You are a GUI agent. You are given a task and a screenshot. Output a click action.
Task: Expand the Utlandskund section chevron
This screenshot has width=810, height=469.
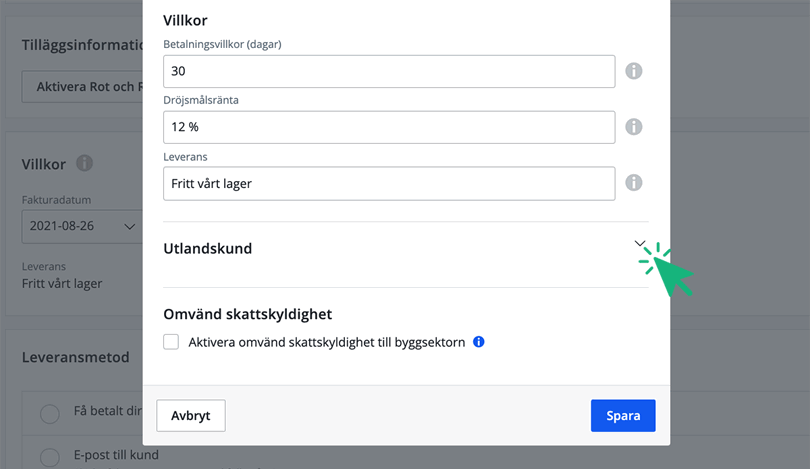[x=640, y=243]
